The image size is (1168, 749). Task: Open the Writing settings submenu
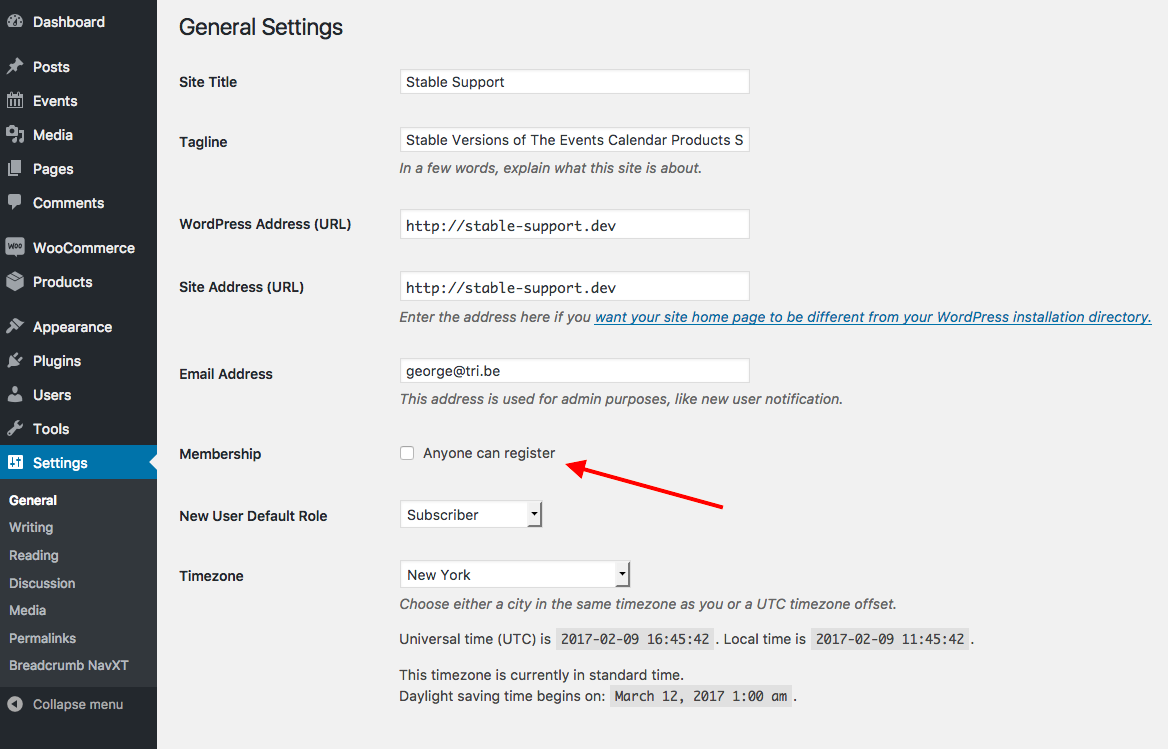(31, 527)
